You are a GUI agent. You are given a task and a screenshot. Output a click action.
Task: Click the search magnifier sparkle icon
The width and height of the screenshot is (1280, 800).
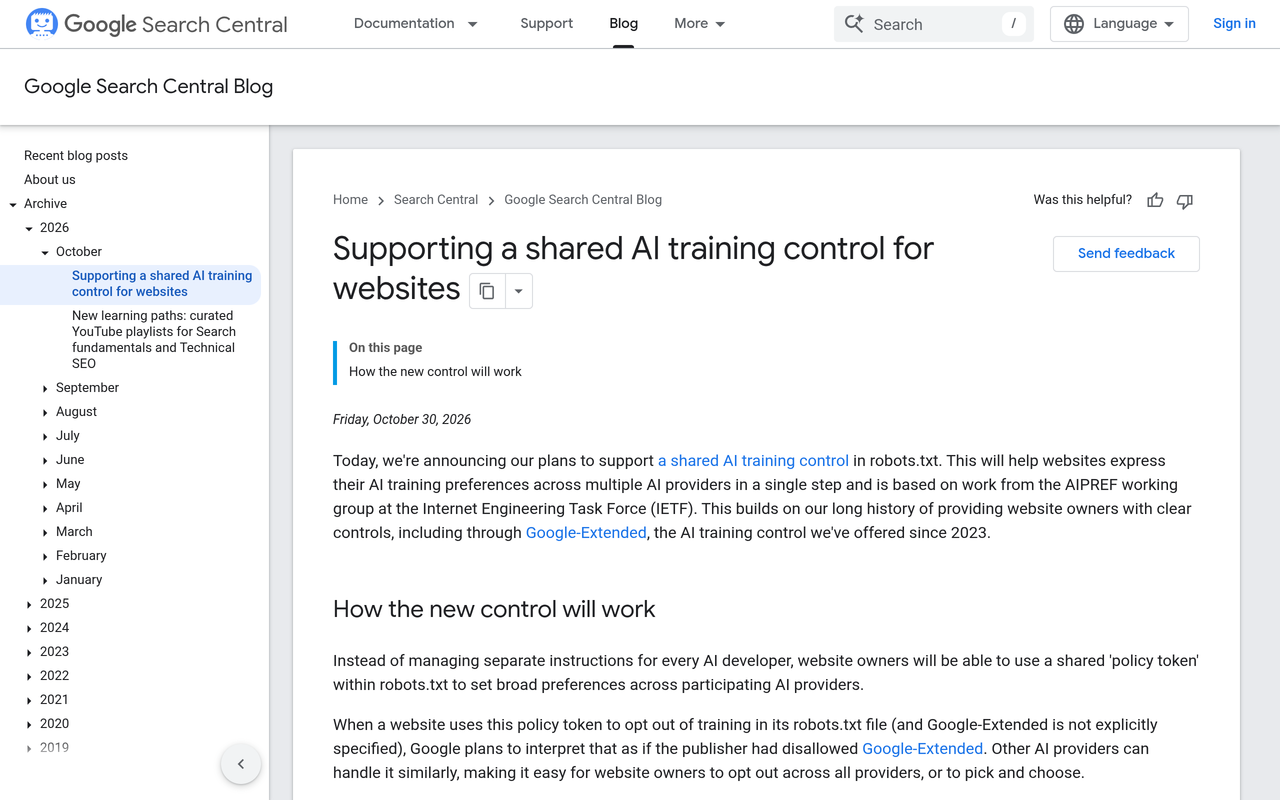(x=854, y=24)
